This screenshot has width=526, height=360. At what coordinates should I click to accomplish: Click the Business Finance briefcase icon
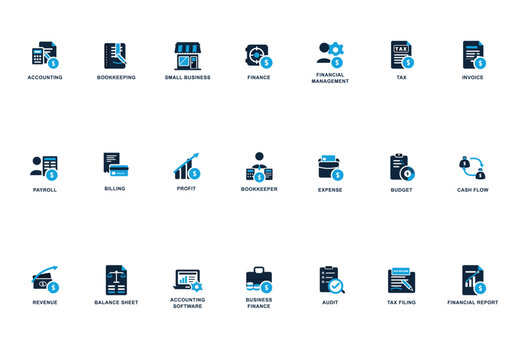(259, 280)
